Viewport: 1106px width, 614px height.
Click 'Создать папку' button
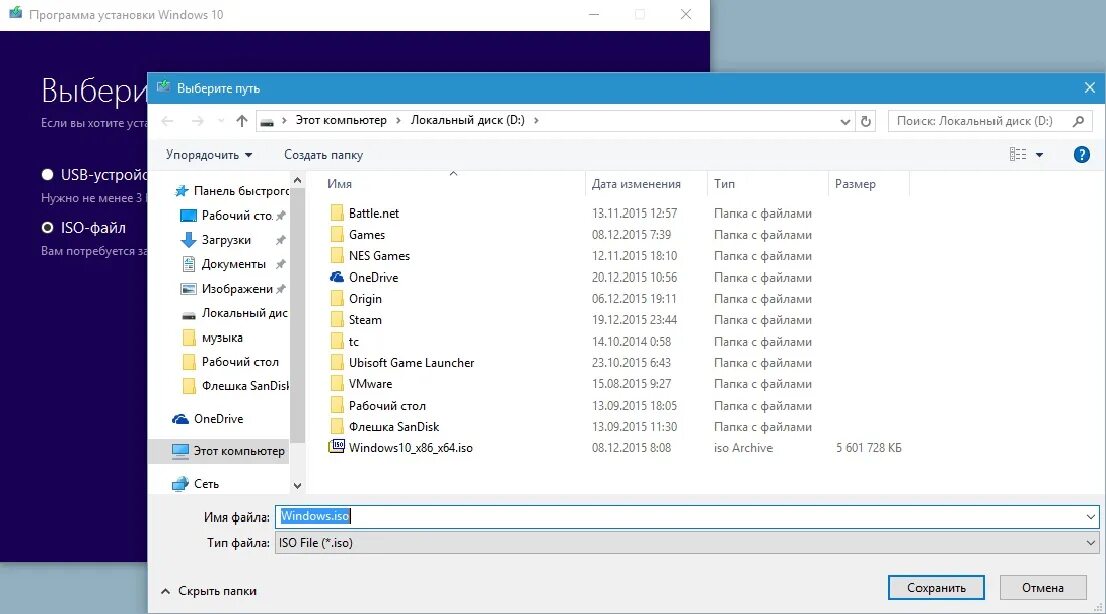click(324, 155)
